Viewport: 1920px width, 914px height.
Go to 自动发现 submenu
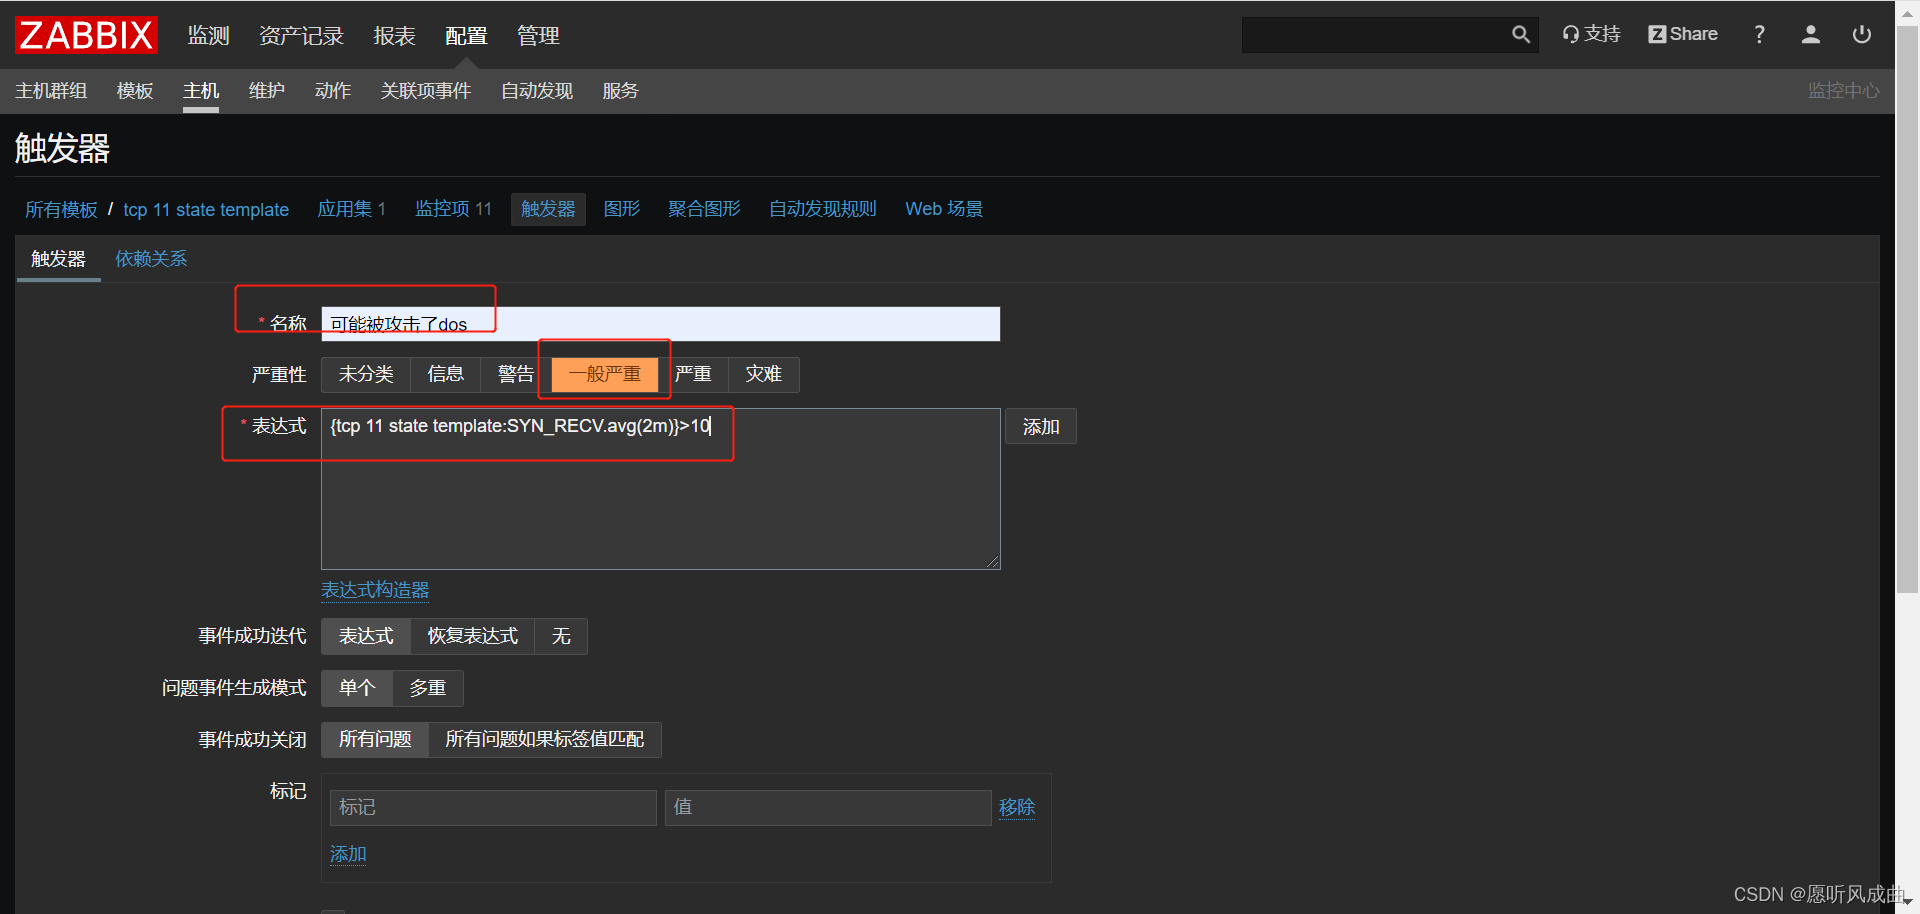tap(537, 91)
